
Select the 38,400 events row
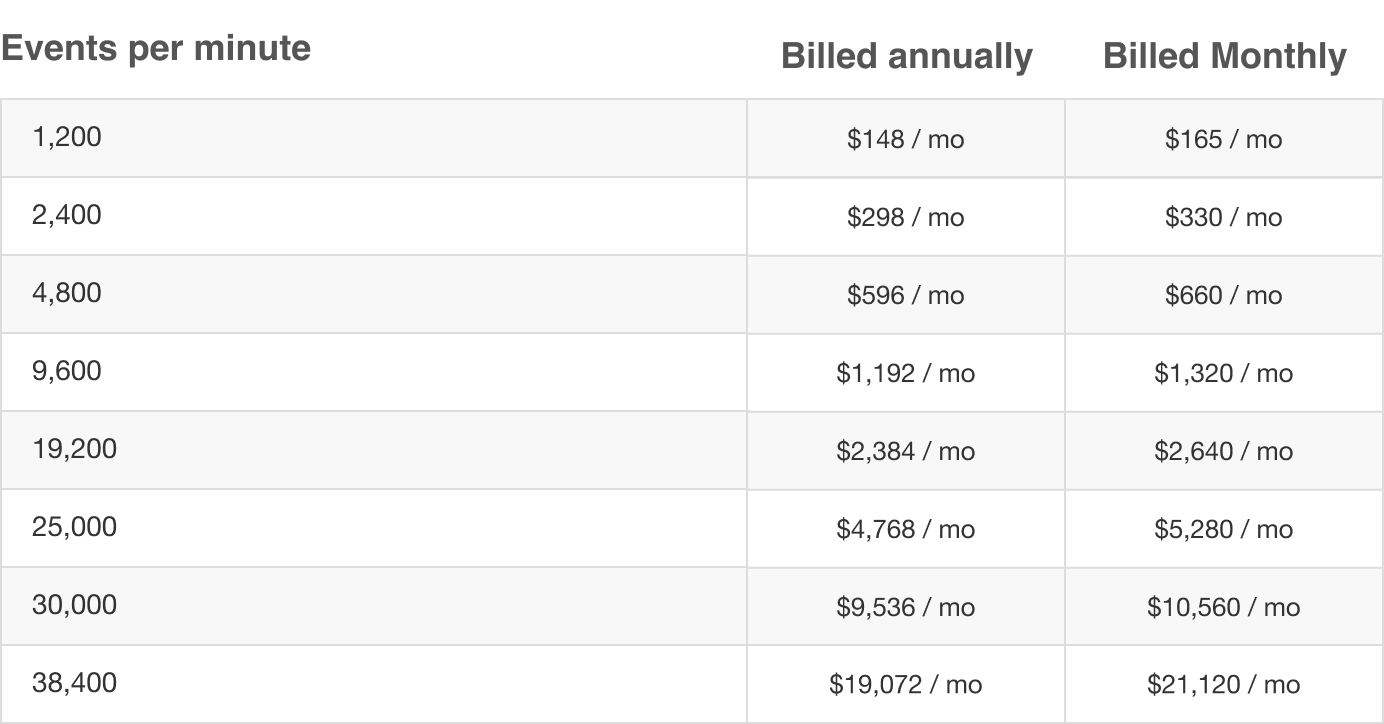coord(692,684)
